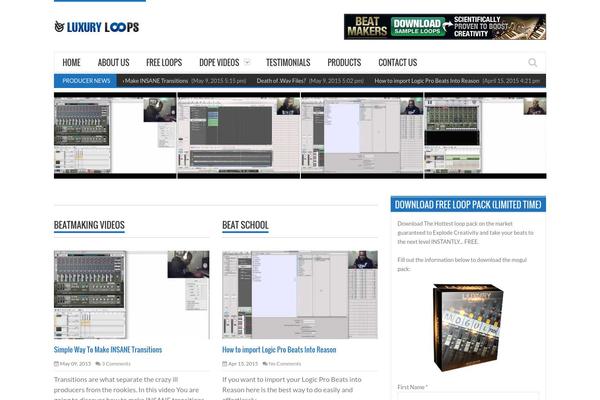Open Make INSANE Transitions ticker headline
600x400 pixels.
(x=156, y=81)
